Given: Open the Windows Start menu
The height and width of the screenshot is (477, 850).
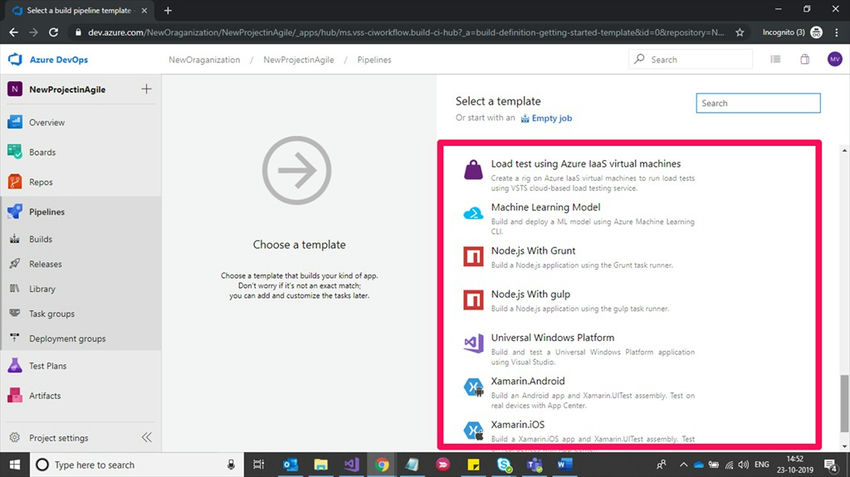Looking at the screenshot, I should point(15,465).
